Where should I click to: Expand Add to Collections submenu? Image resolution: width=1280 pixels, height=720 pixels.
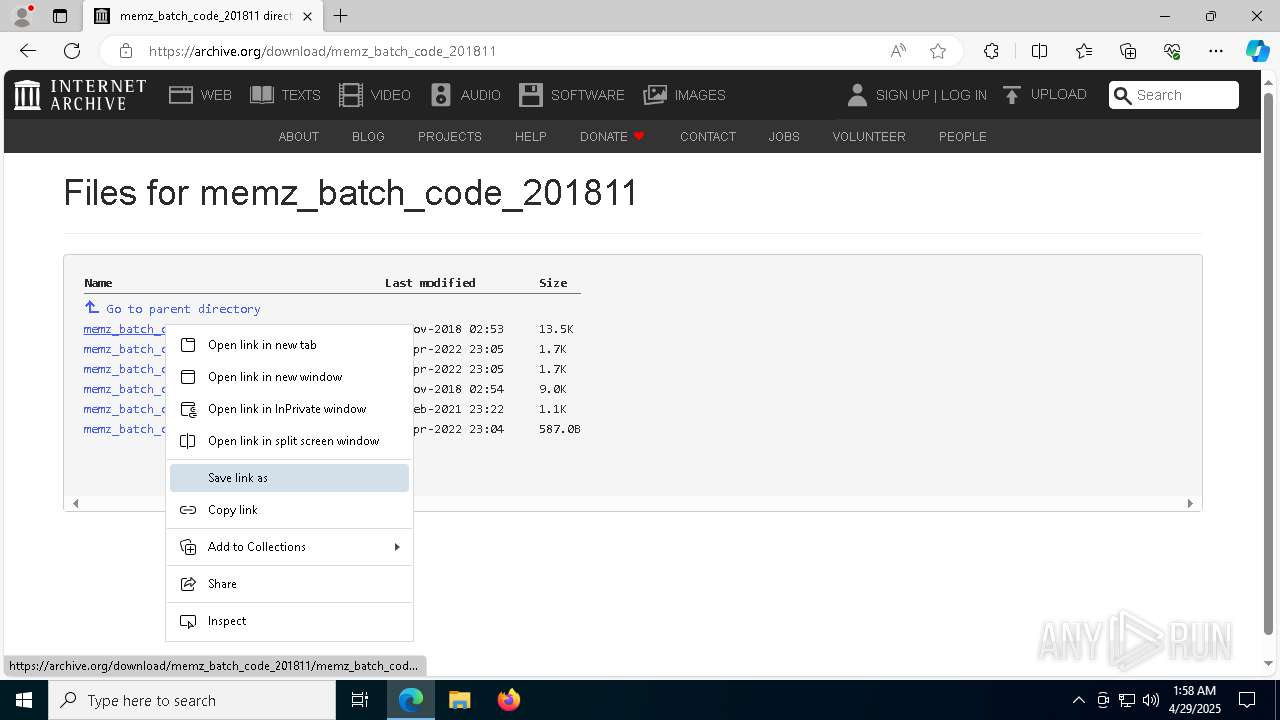(x=289, y=547)
